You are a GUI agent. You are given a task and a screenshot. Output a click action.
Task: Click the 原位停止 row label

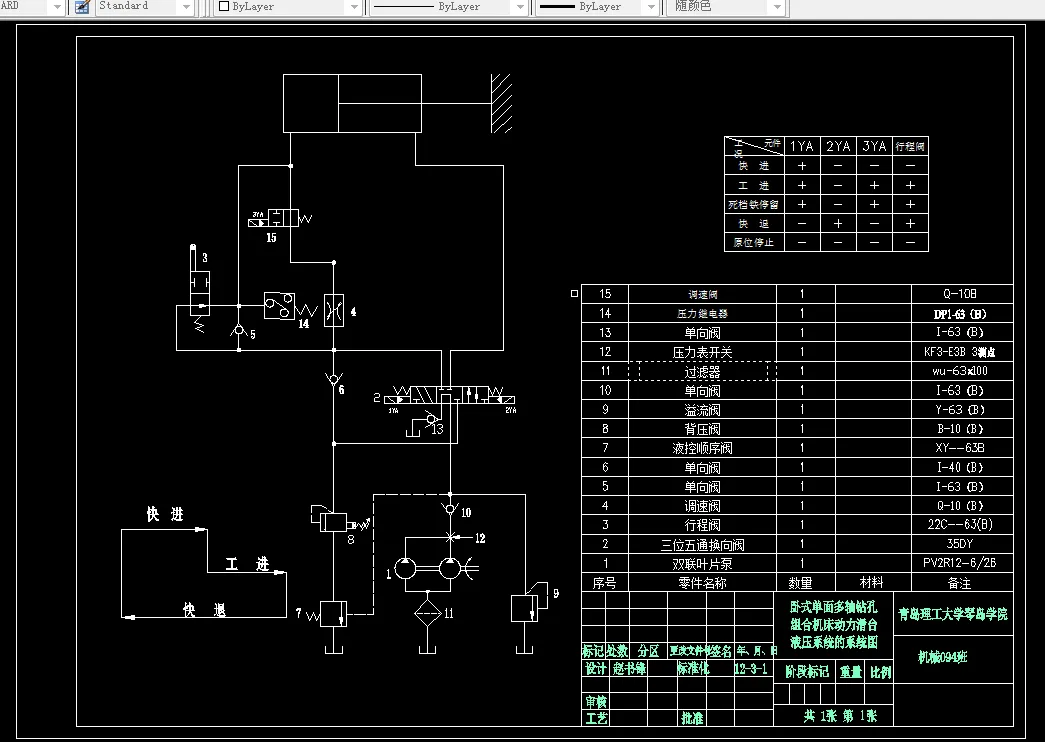click(x=754, y=243)
